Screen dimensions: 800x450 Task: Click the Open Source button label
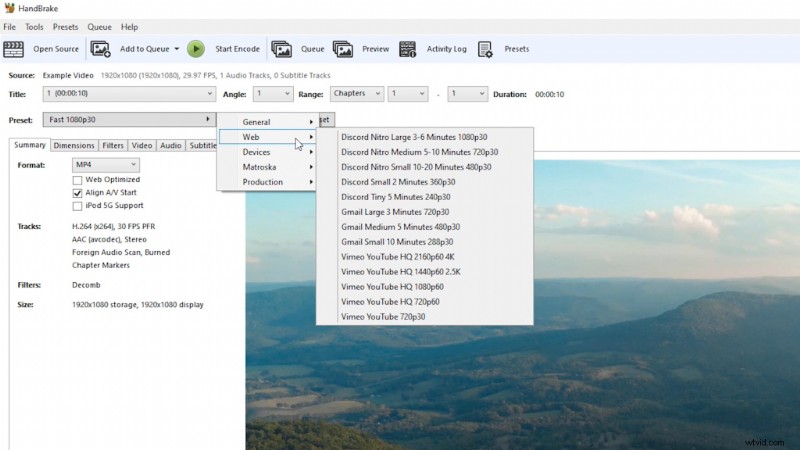pos(56,49)
